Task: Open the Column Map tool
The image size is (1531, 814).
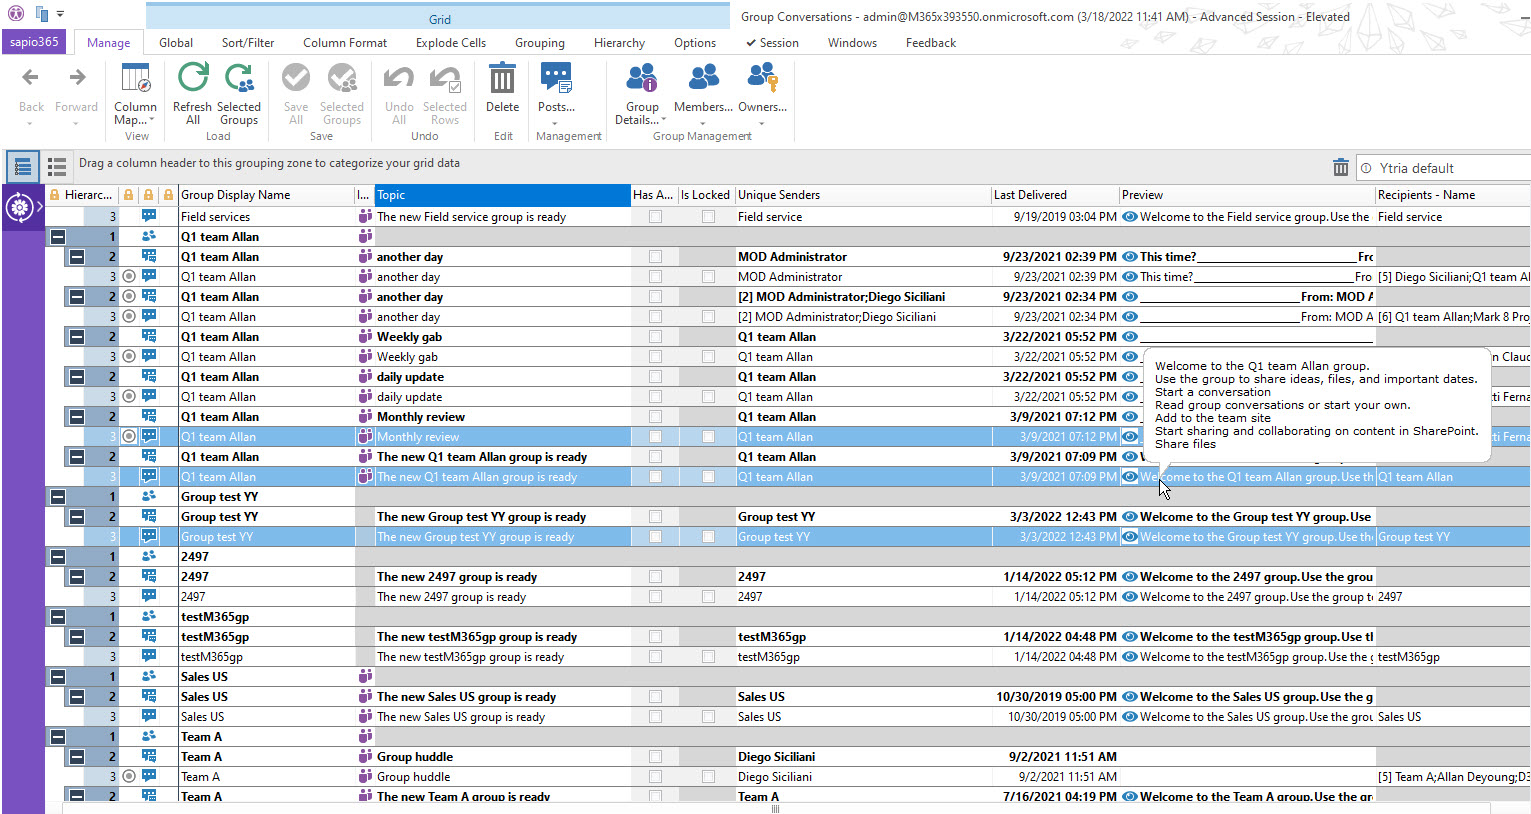Action: click(x=135, y=80)
